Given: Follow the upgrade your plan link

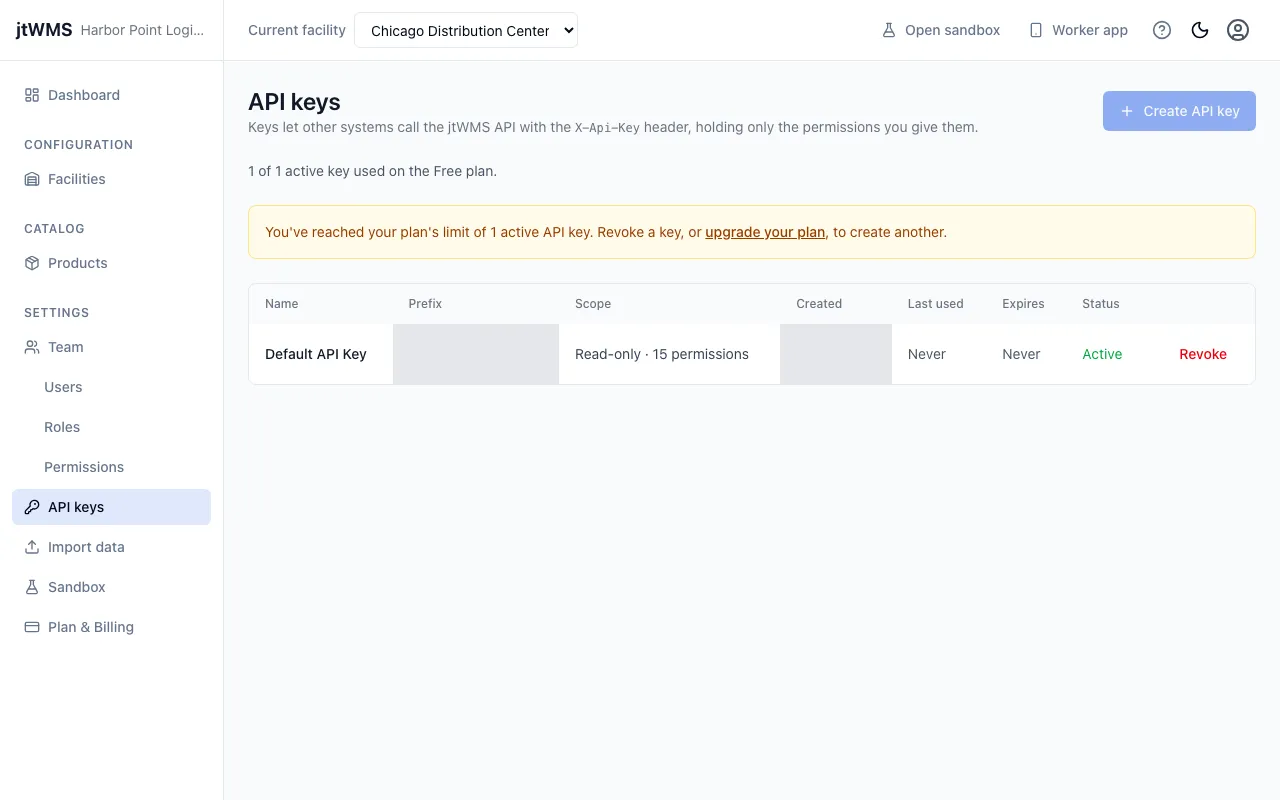Looking at the screenshot, I should coord(765,232).
